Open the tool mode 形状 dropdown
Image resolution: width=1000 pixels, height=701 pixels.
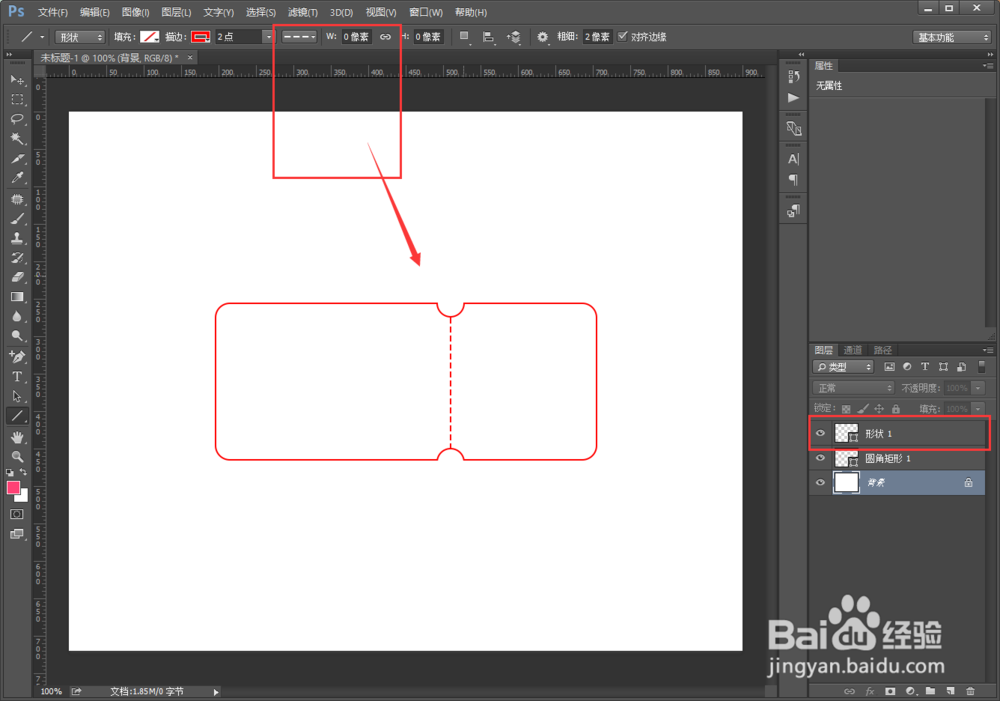point(80,37)
